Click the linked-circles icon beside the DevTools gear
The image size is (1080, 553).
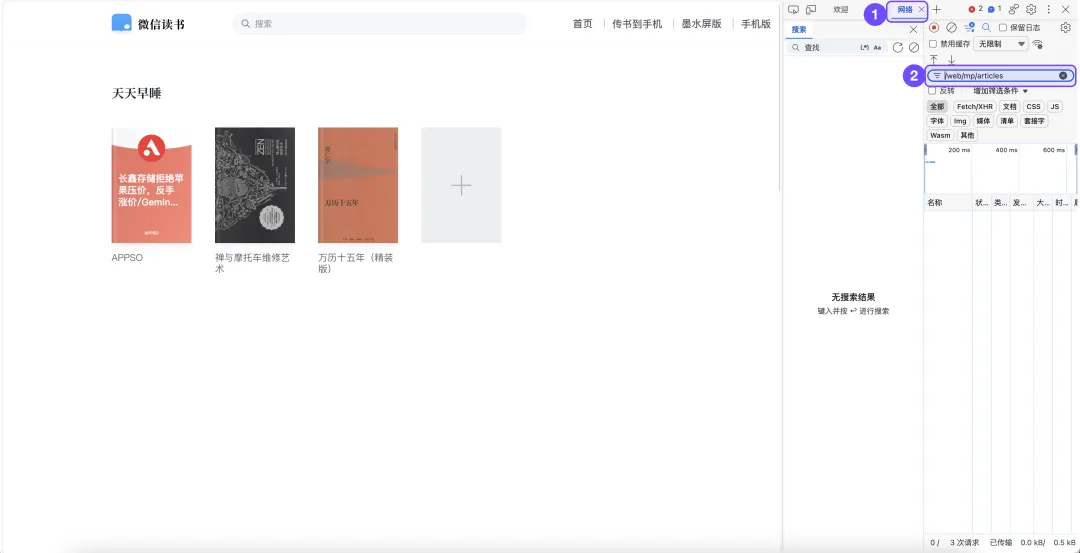[1013, 10]
